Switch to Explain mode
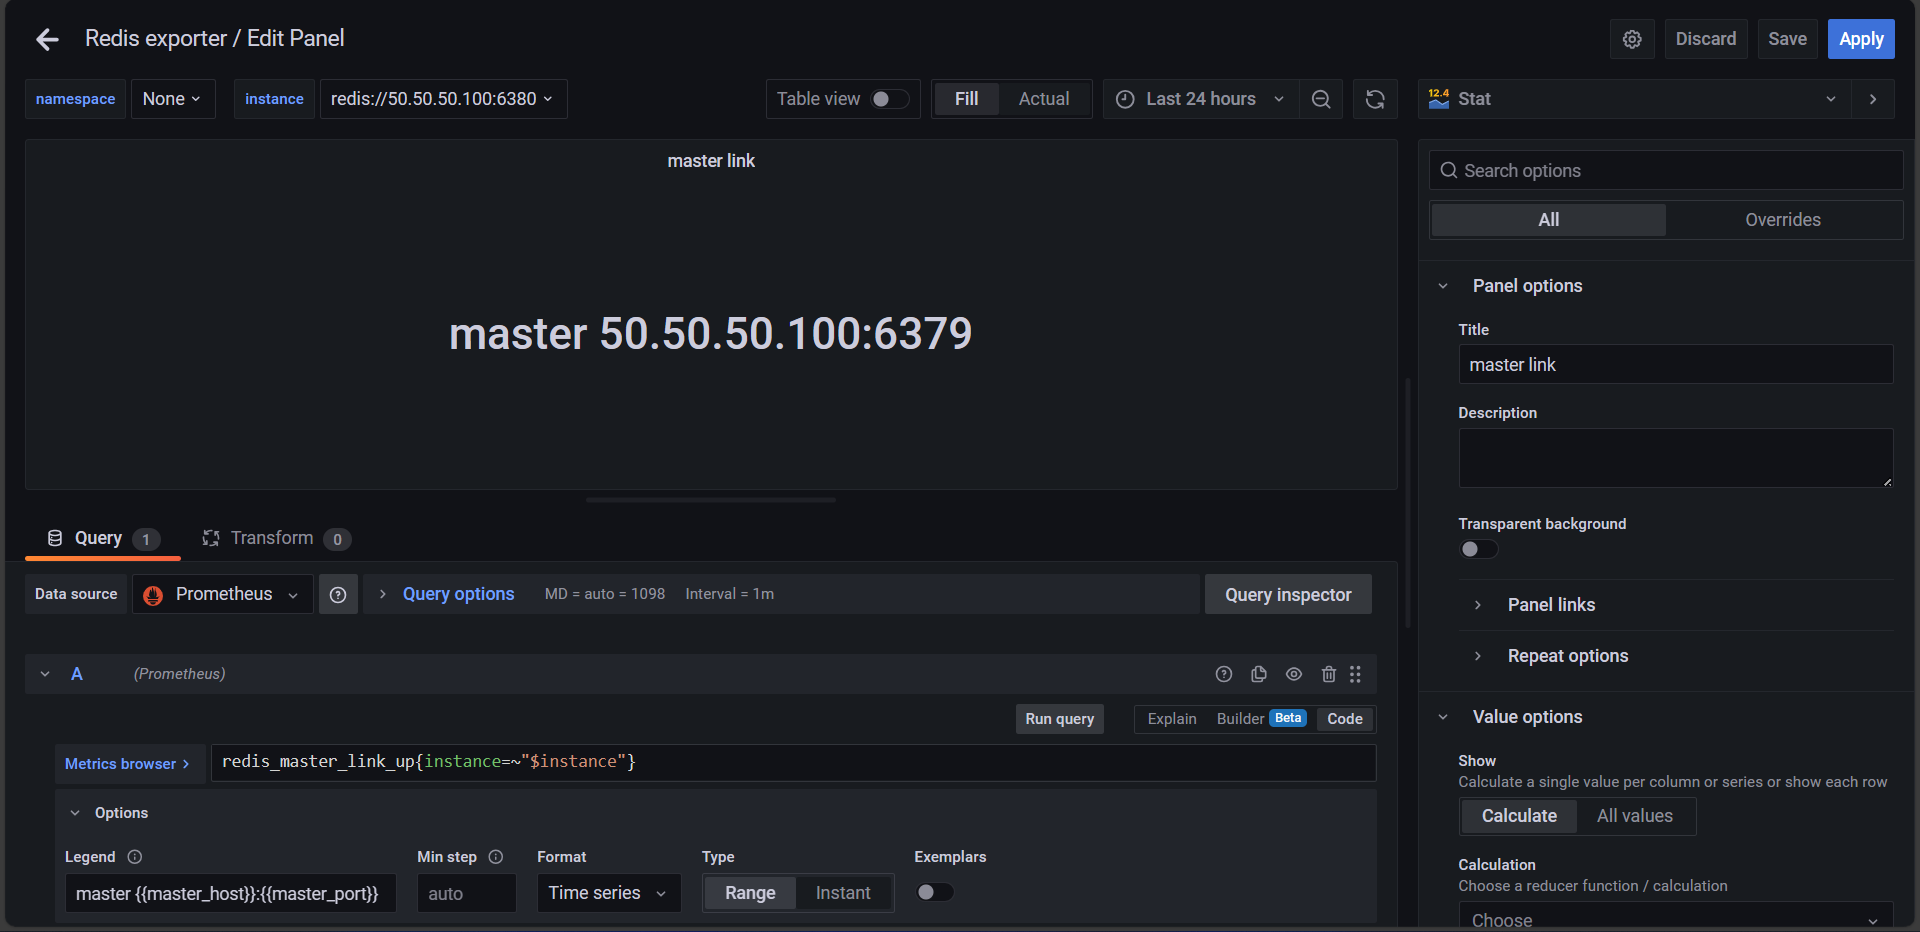 pos(1172,719)
